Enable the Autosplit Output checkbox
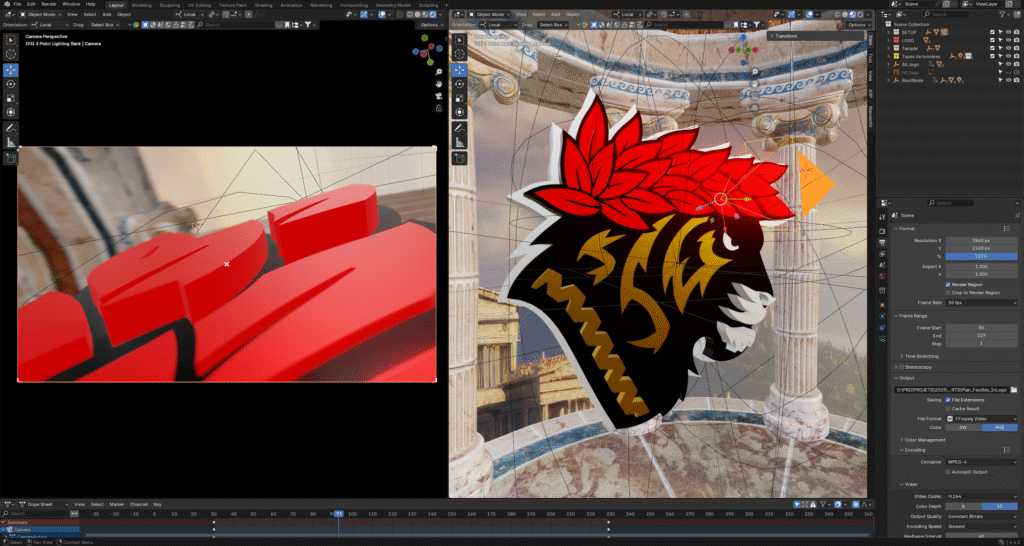Image resolution: width=1024 pixels, height=546 pixels. coord(948,471)
